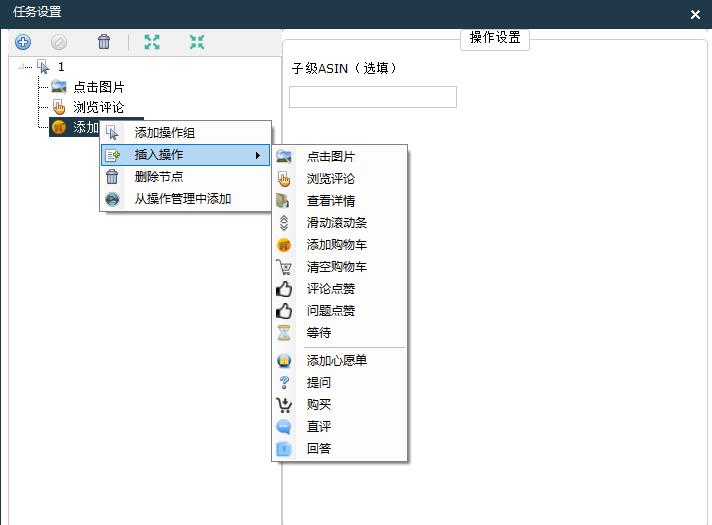The image size is (712, 525).
Task: Click the collapse all arrows icon
Action: [197, 42]
